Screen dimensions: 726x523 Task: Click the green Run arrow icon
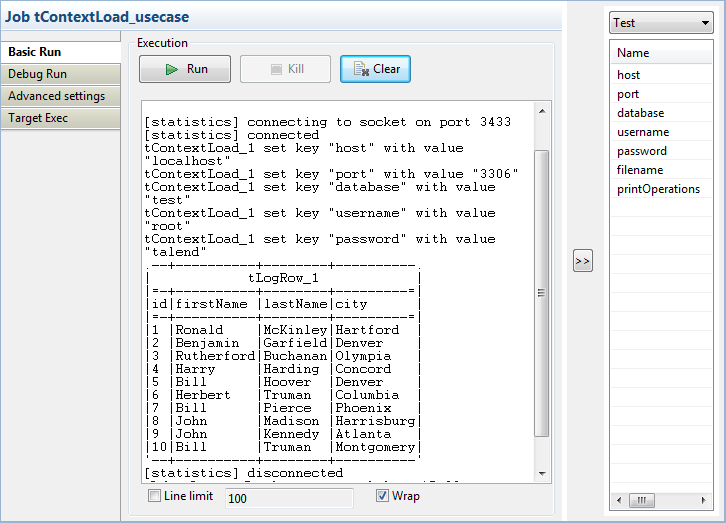172,69
